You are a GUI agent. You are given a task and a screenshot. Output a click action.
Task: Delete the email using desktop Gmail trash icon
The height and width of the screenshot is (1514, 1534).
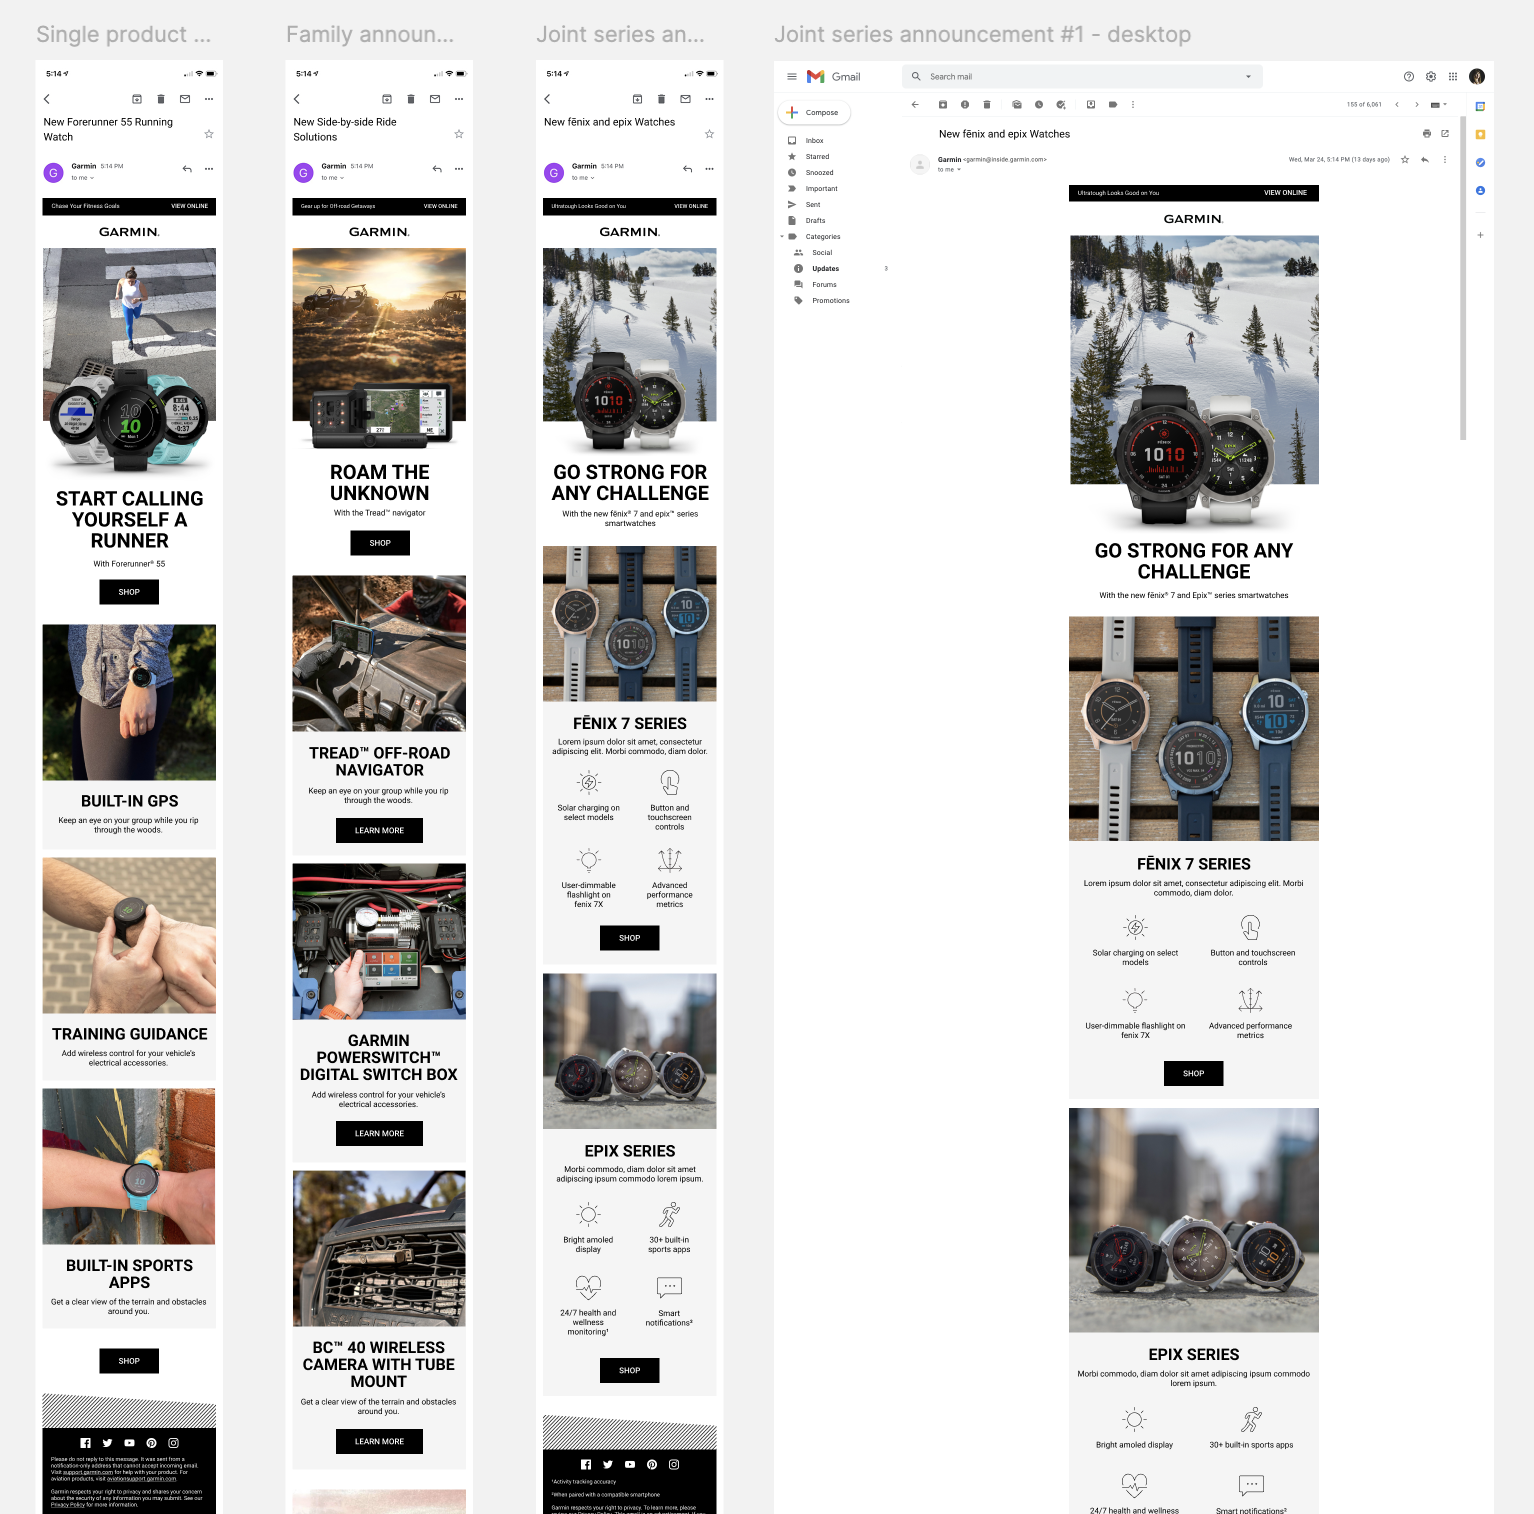click(987, 104)
